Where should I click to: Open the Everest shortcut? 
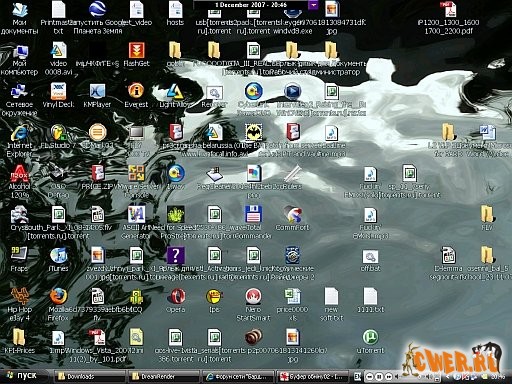136,96
